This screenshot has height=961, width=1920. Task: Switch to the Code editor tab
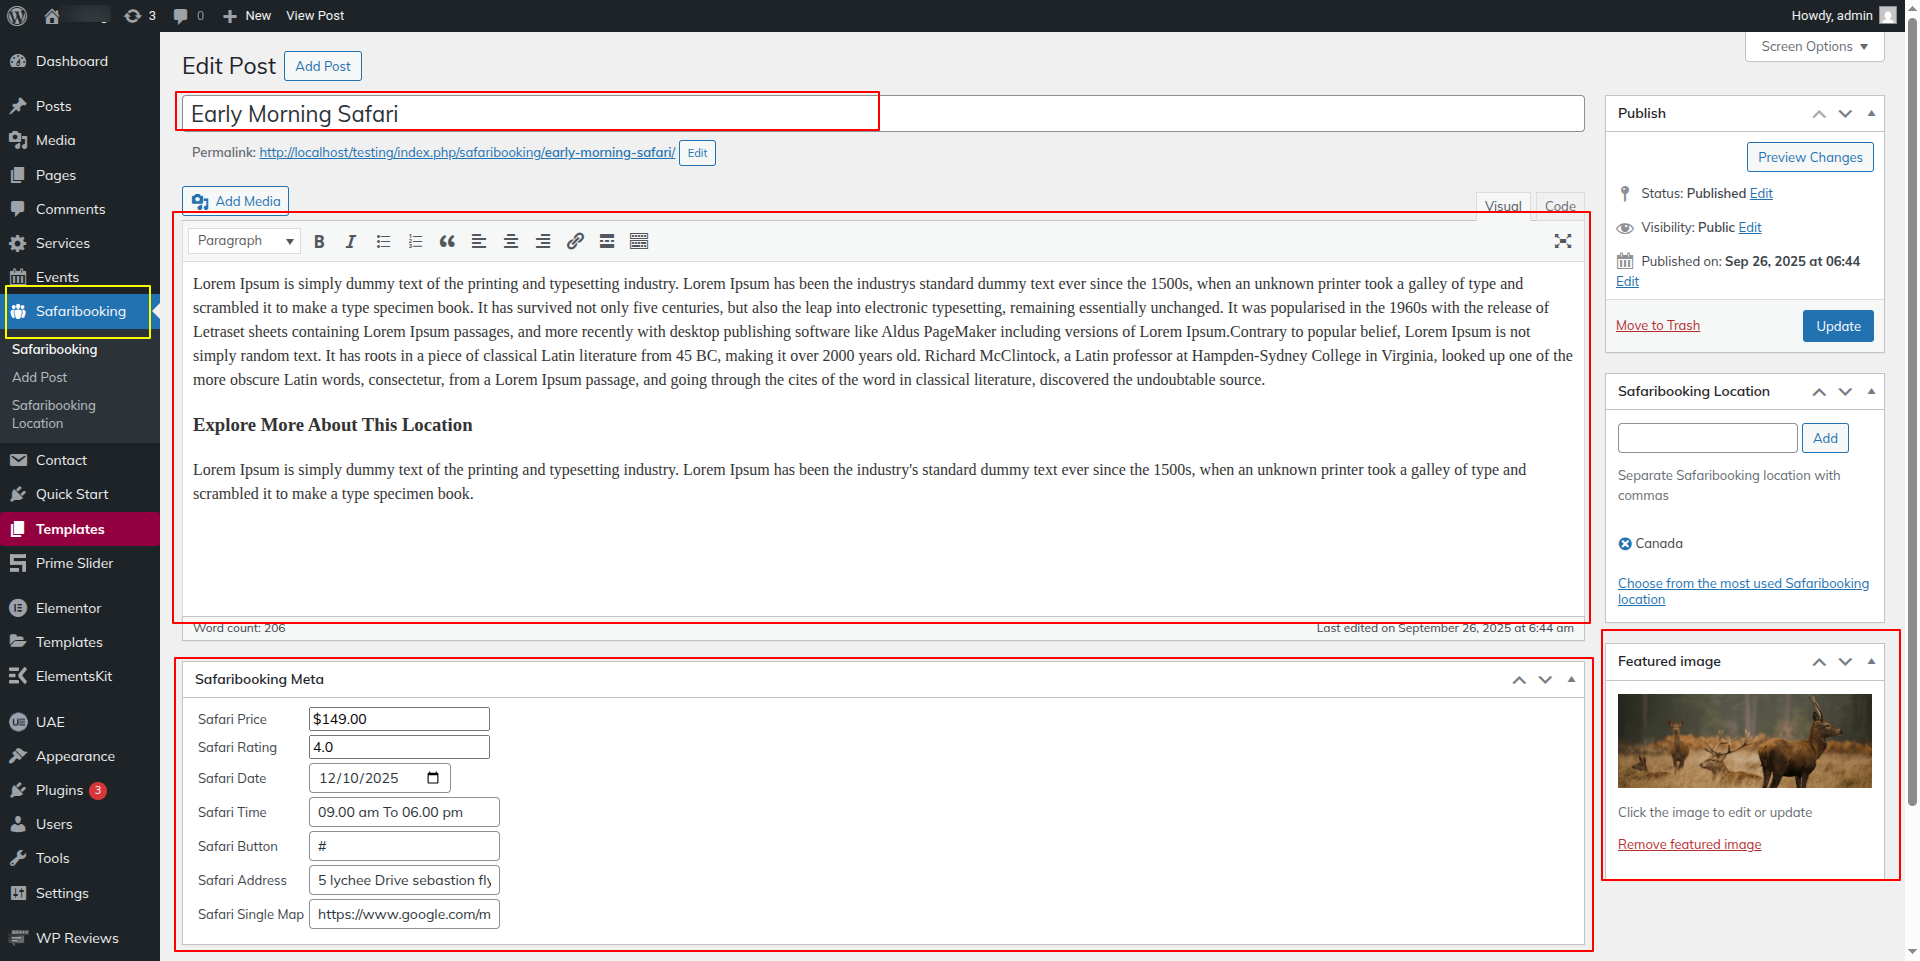(1559, 206)
